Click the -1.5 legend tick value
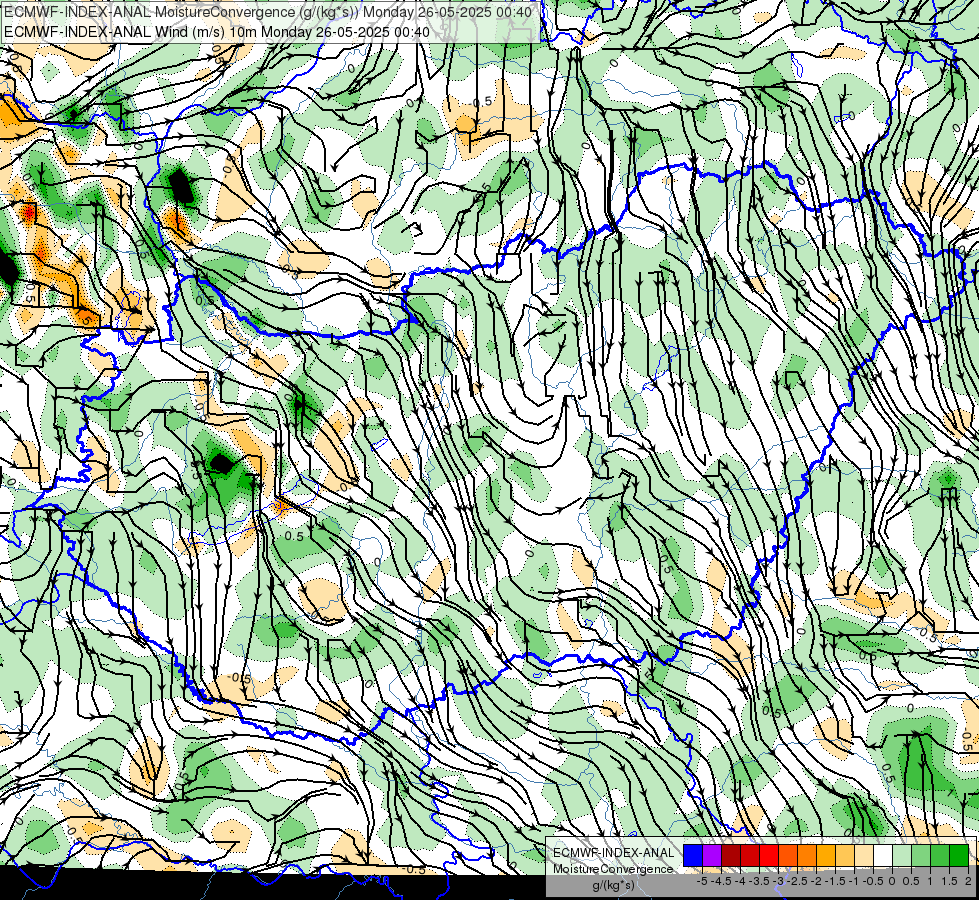Viewport: 979px width, 900px height. (835, 881)
